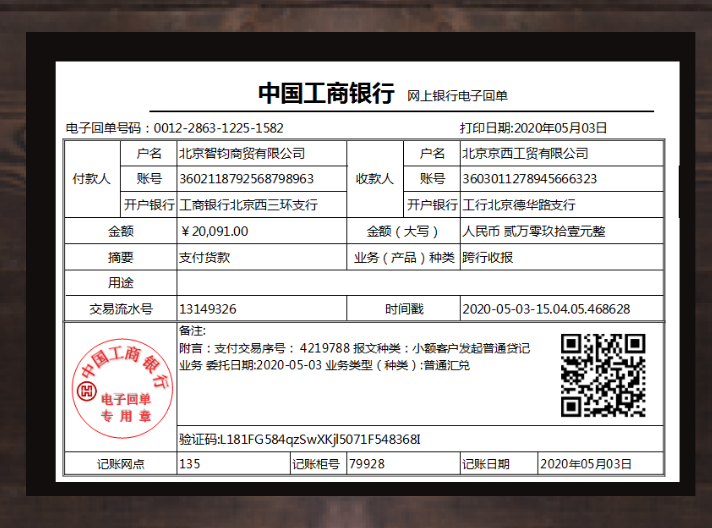Click the 记账日期 label
Screen dimensions: 712x528
pyautogui.click(x=486, y=464)
